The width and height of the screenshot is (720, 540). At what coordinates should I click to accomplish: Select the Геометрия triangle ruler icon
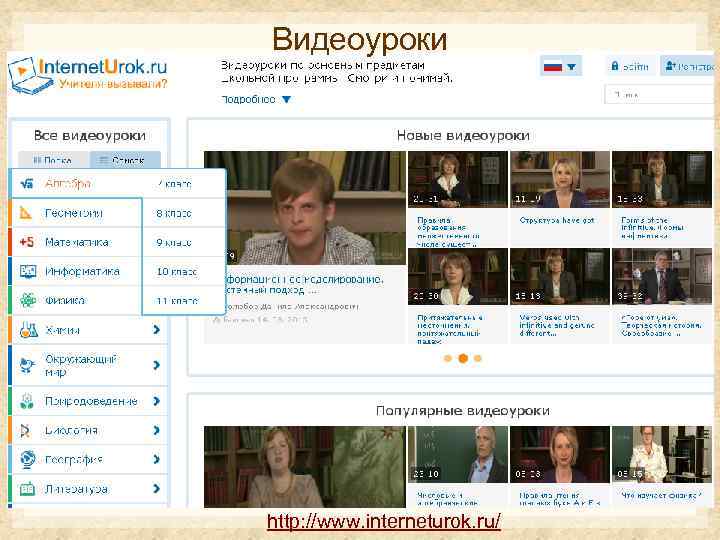26,213
